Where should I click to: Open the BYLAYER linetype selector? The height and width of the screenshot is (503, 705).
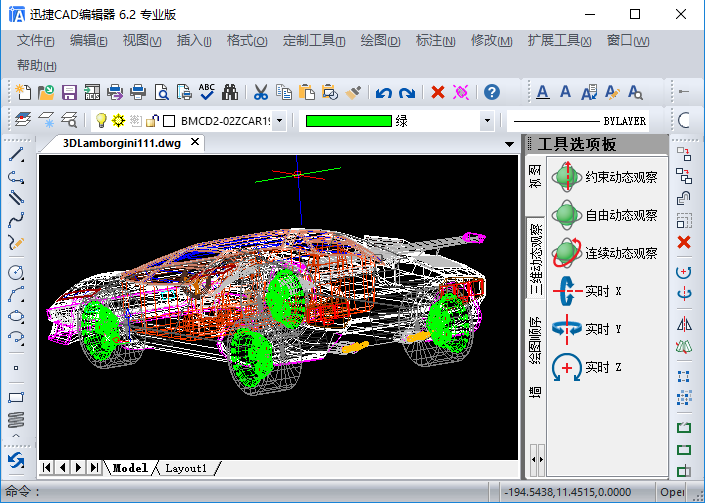tap(578, 121)
